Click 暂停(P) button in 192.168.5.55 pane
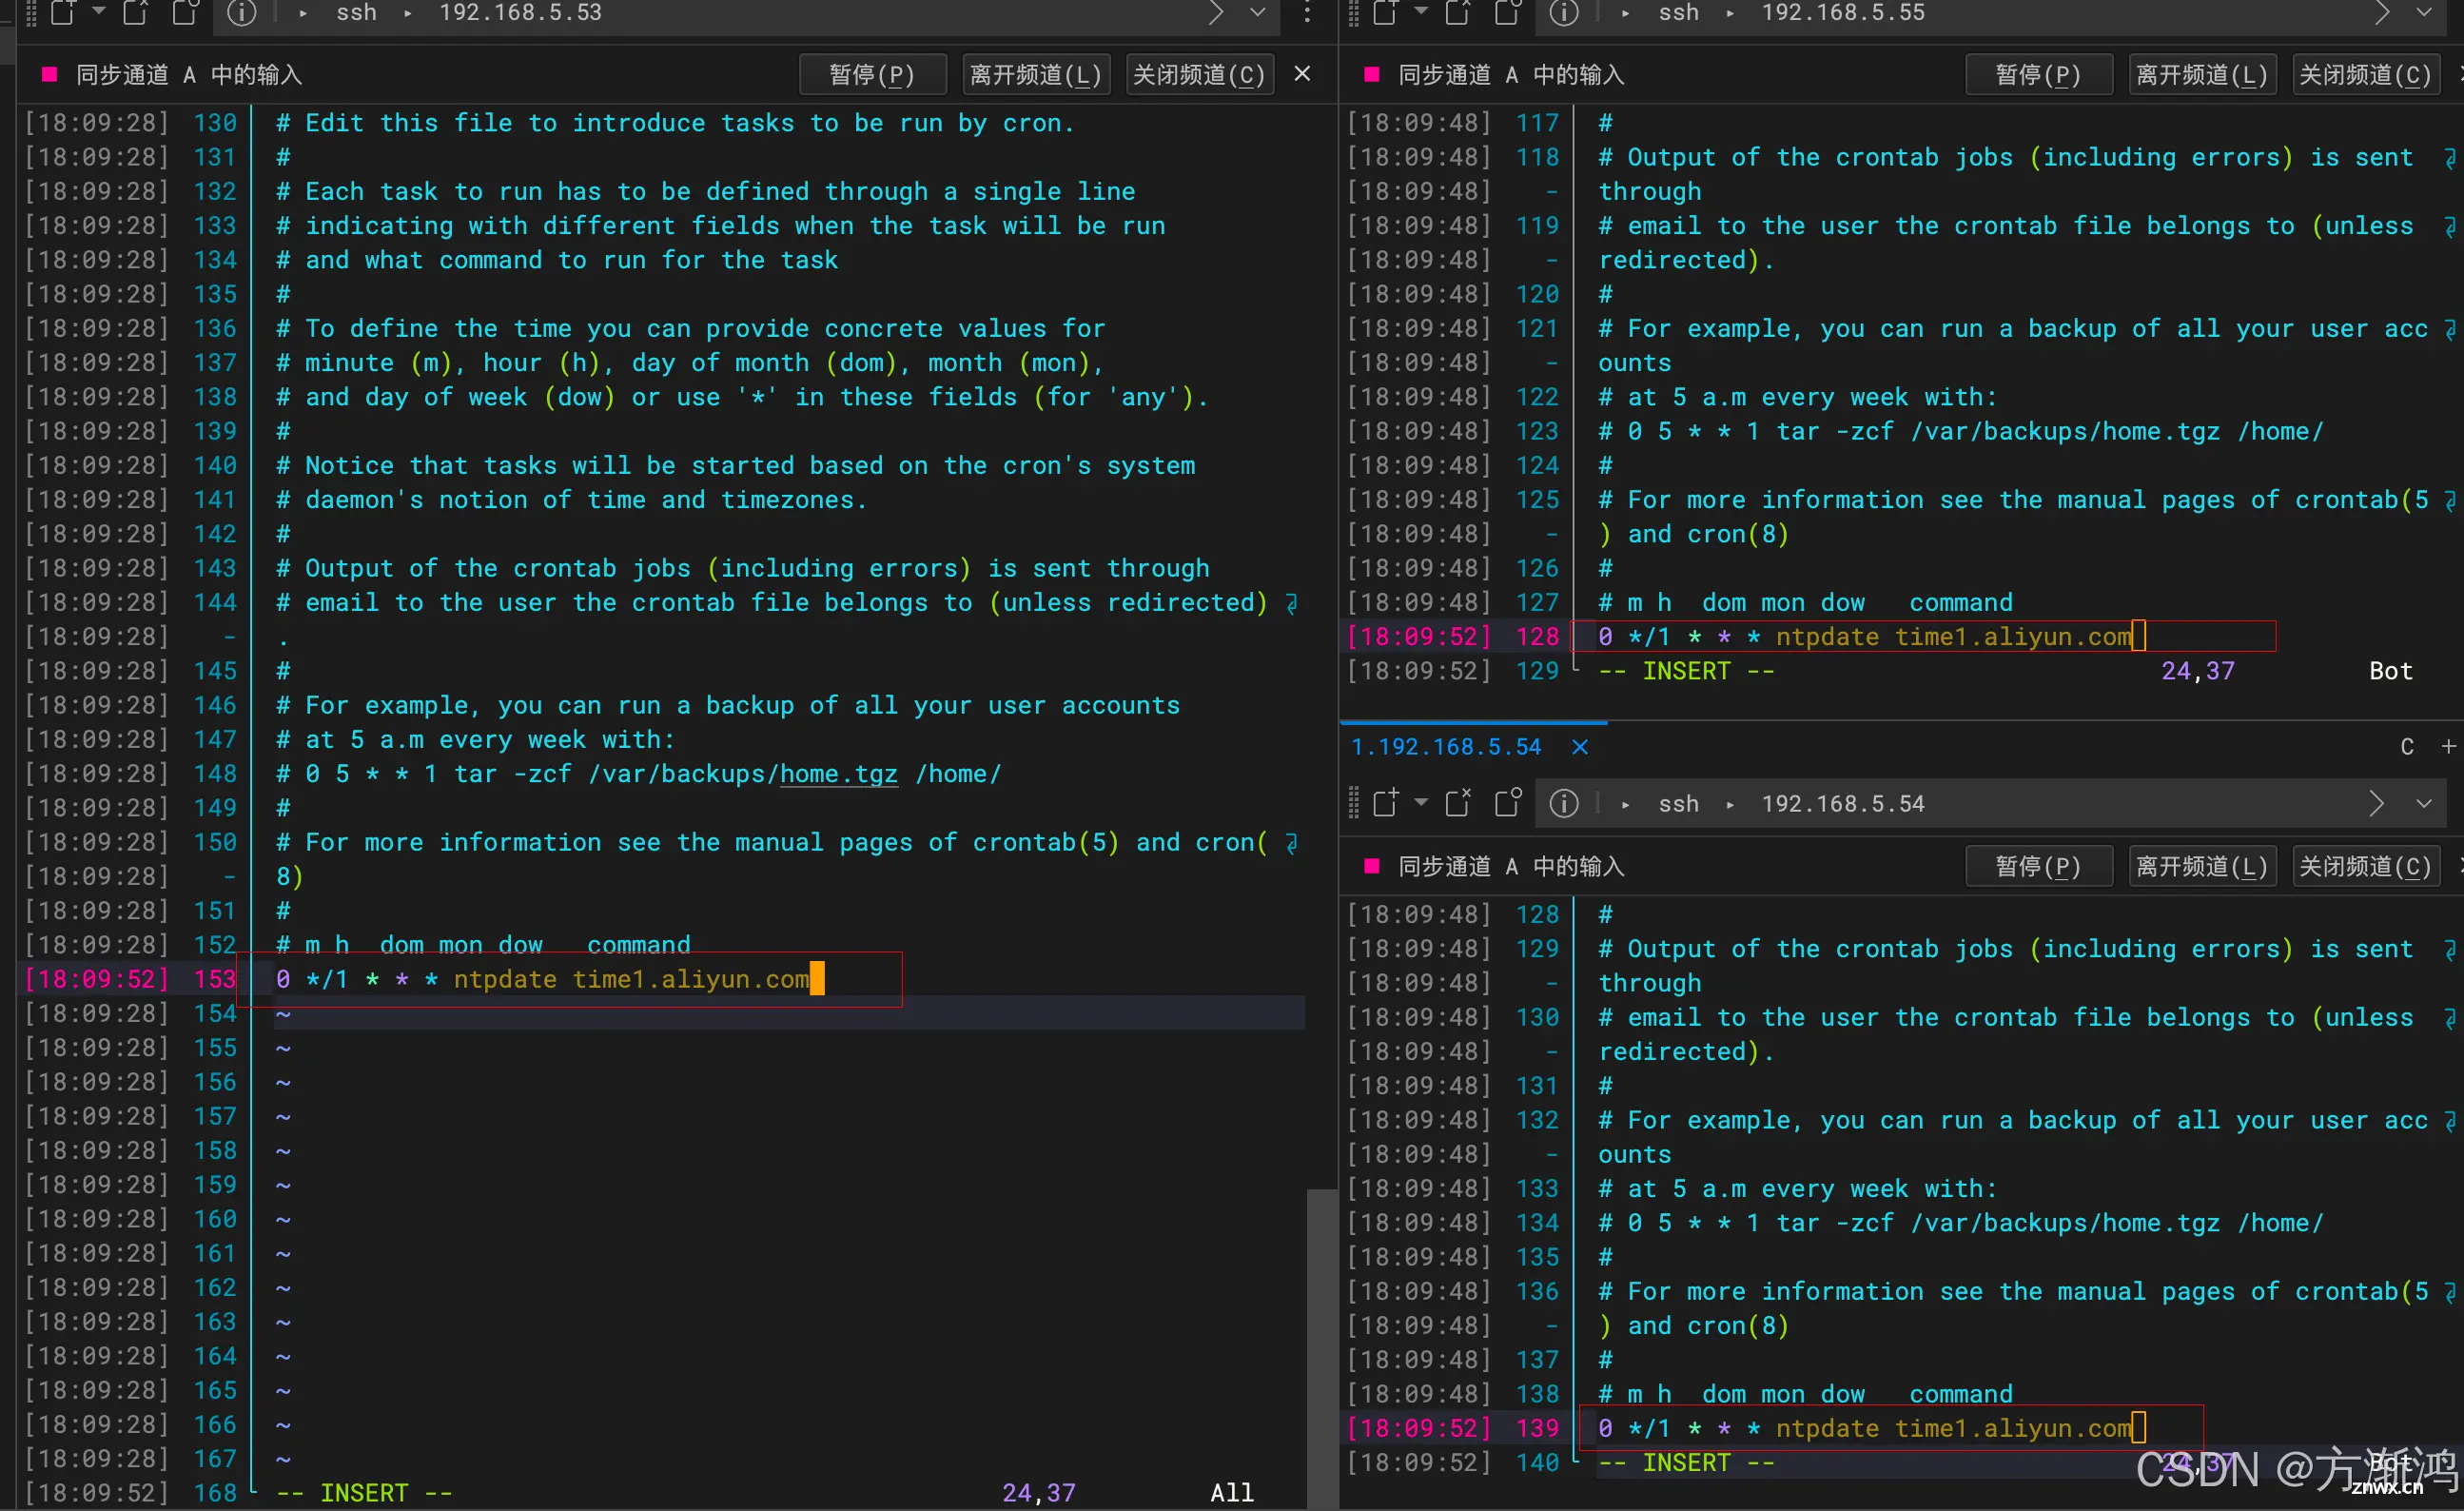 point(2038,75)
